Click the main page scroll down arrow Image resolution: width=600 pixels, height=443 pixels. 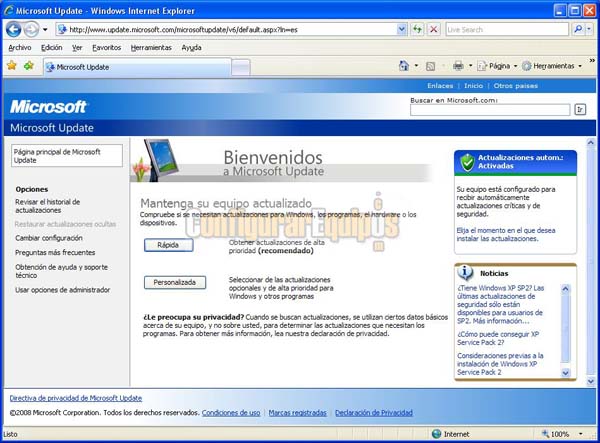pos(591,381)
